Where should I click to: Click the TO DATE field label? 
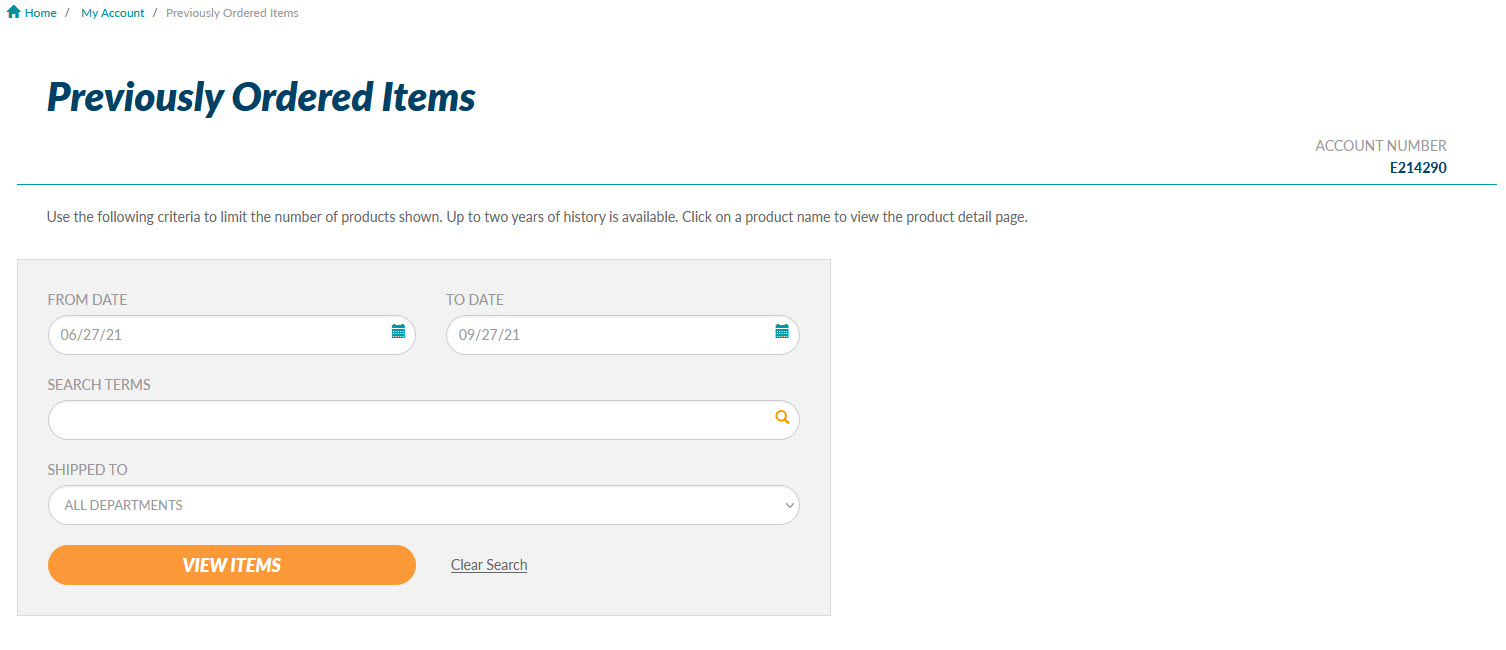point(475,300)
